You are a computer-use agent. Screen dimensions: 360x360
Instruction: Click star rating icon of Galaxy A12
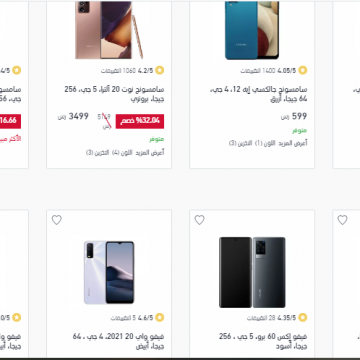click(303, 70)
